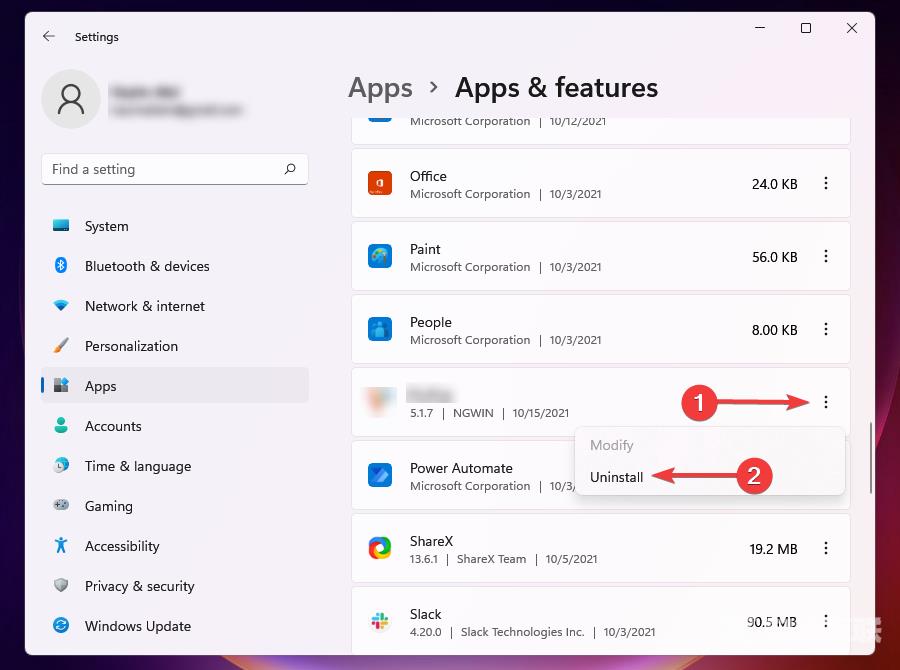Viewport: 900px width, 670px height.
Task: Click the Paint app icon
Action: click(380, 257)
